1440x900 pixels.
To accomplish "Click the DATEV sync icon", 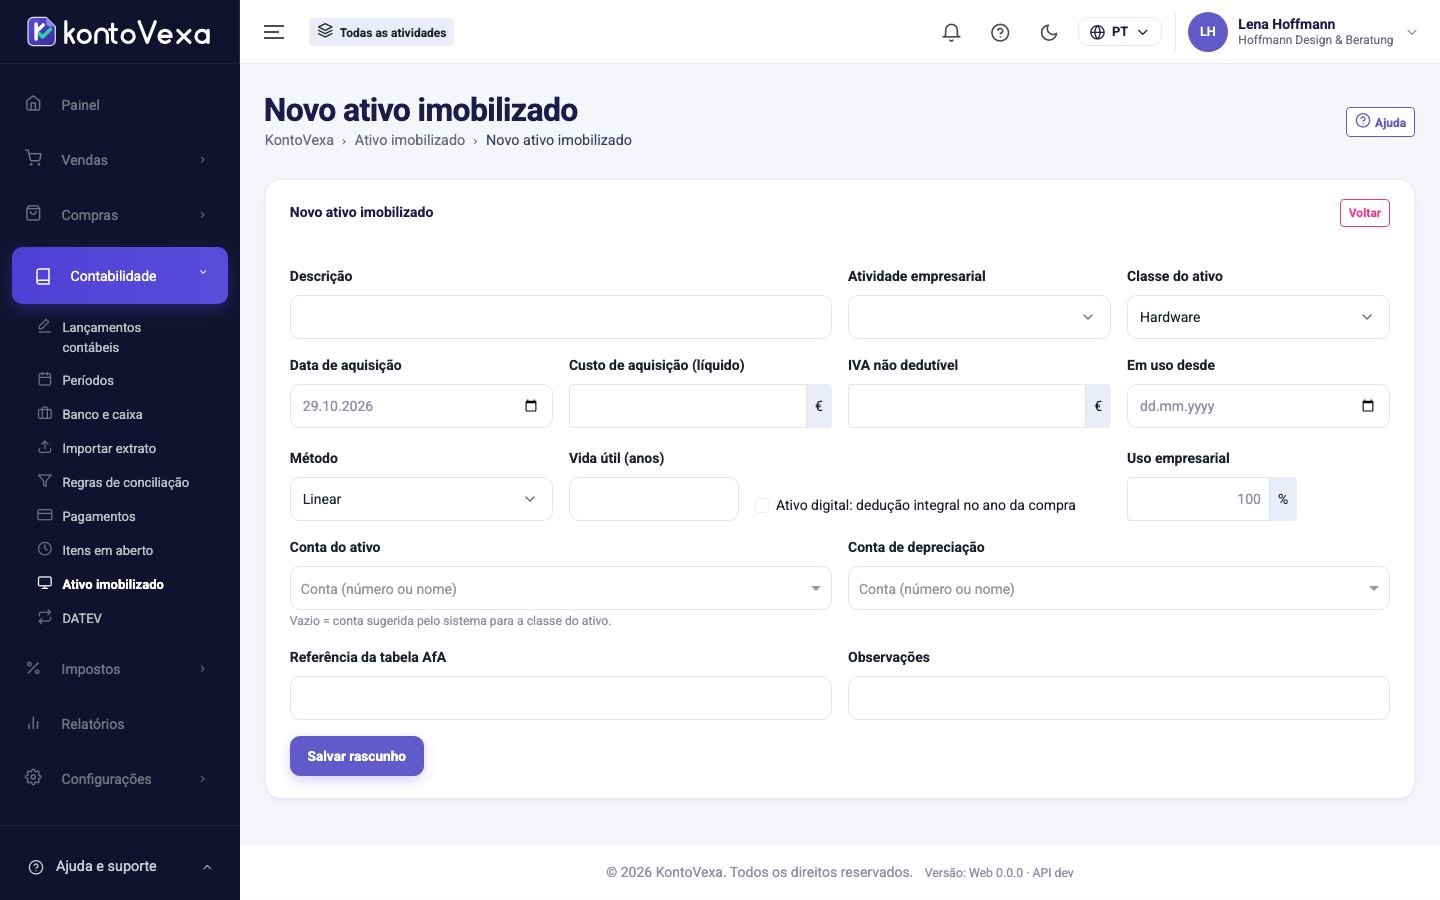I will pyautogui.click(x=44, y=617).
